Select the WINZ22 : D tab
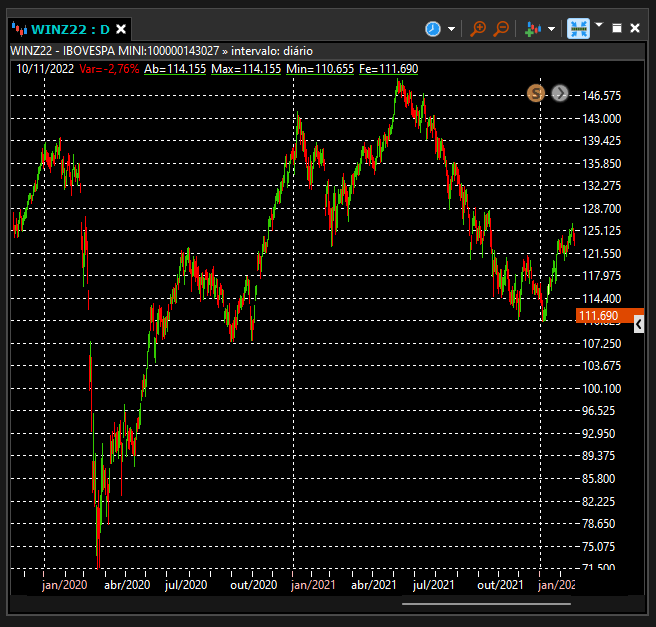Image resolution: width=656 pixels, height=627 pixels. point(70,29)
